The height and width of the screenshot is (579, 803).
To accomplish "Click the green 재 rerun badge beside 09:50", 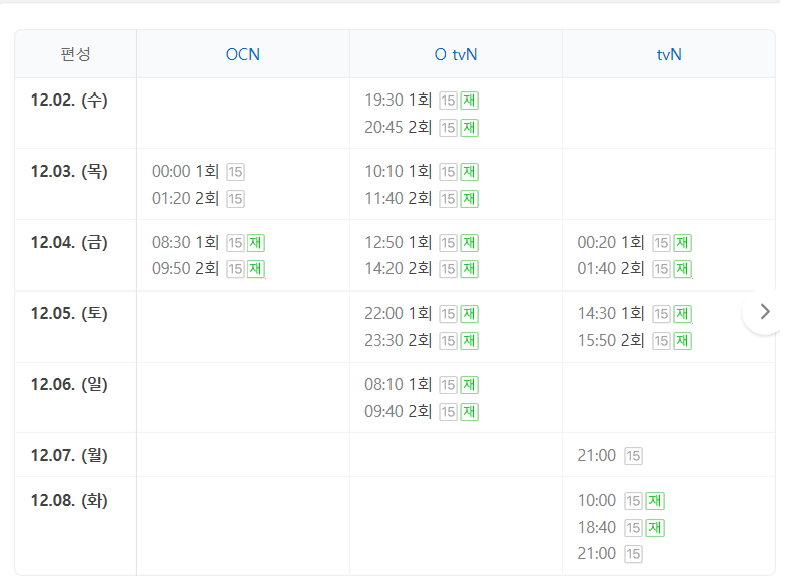I will coord(256,269).
